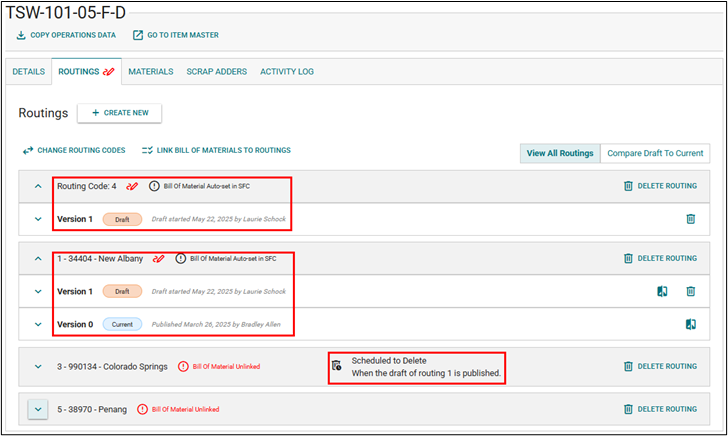Click the warning icon on Penang routing
This screenshot has height=436, width=728.
[x=142, y=409]
